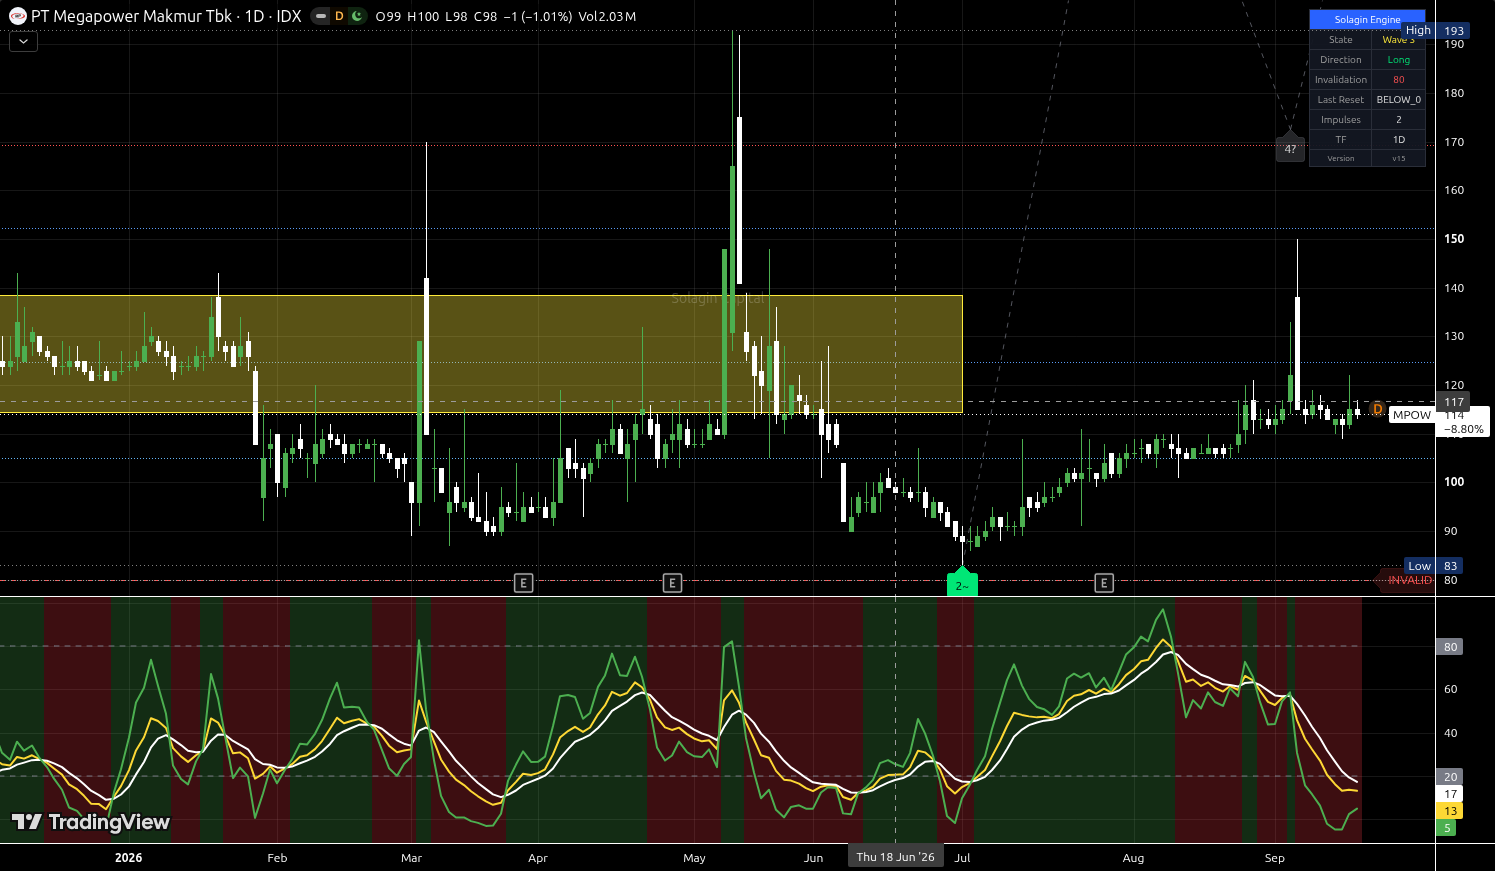
Task: Open the late-March earnings E marker
Action: pyautogui.click(x=523, y=582)
